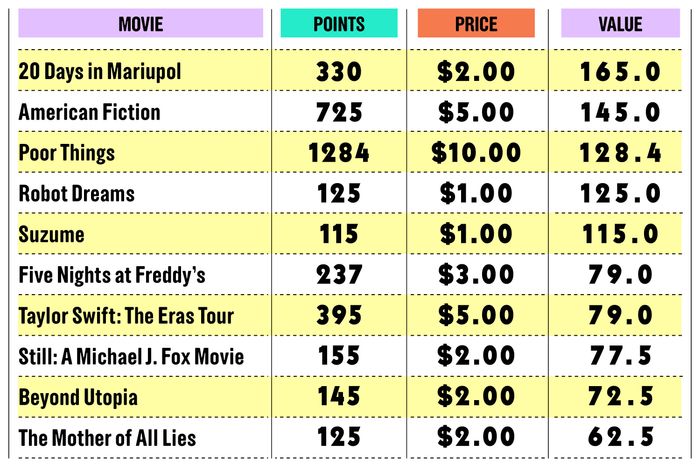Click the 165.0 value cell
Screen dimensions: 700x467
pyautogui.click(x=621, y=71)
